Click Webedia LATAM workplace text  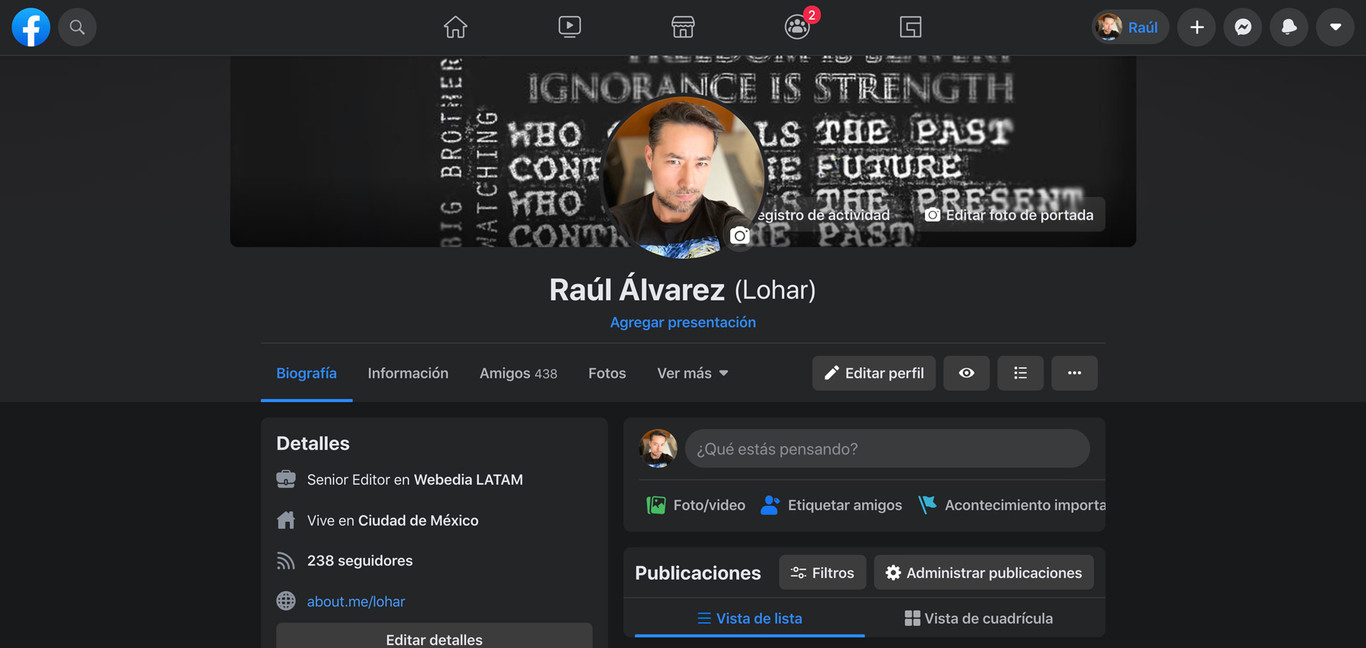[468, 480]
